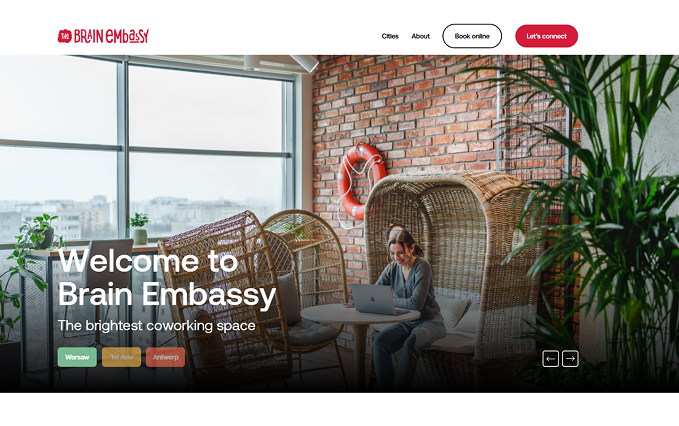The image size is (679, 426).
Task: Click the Book online button
Action: 472,36
